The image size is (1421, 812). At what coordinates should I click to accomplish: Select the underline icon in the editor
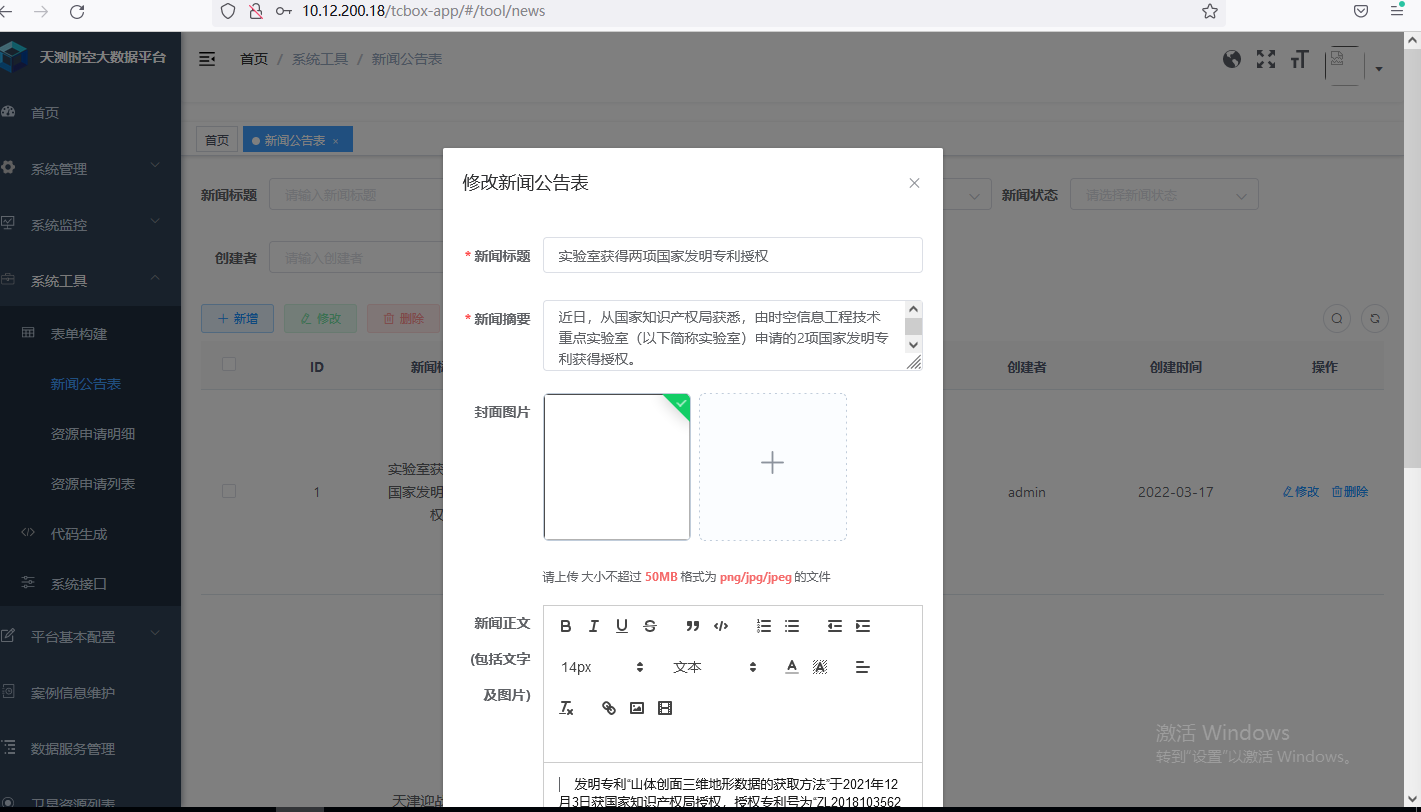pos(621,625)
